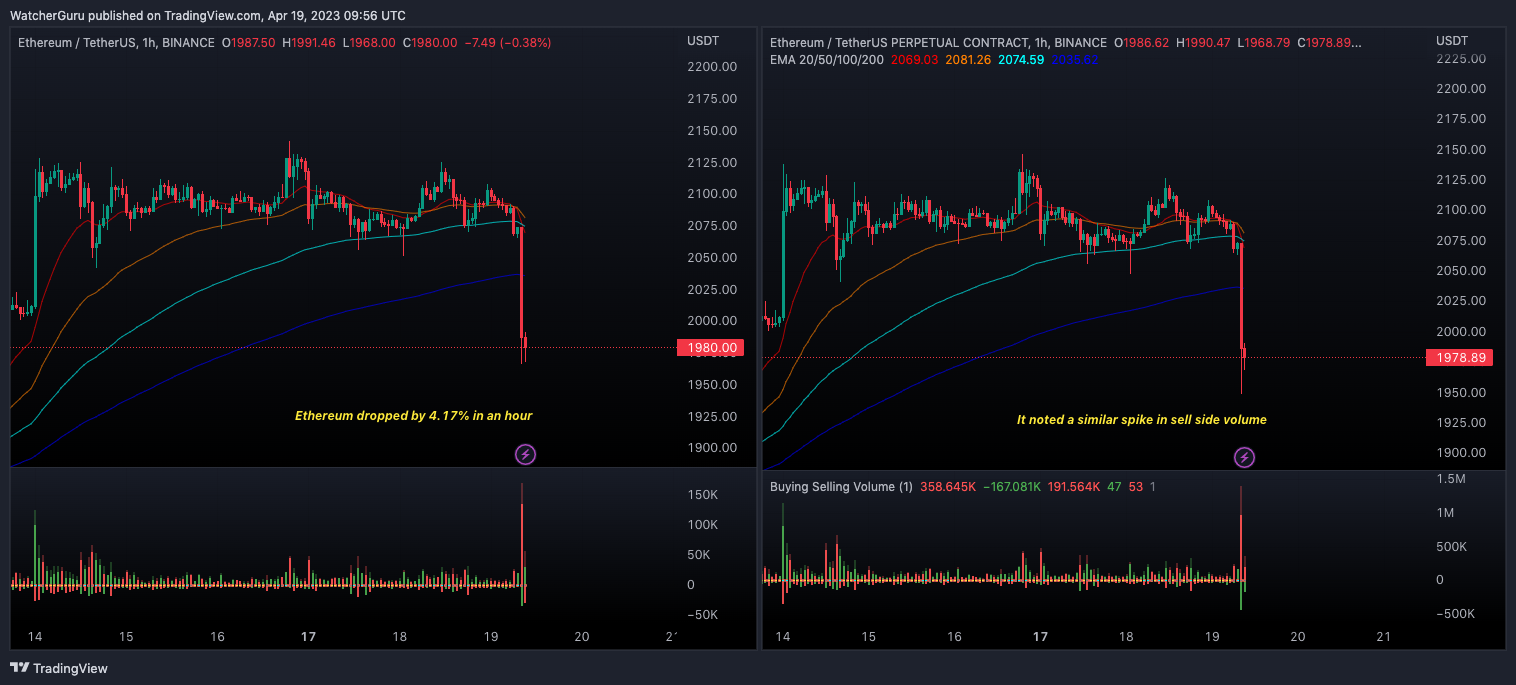Click the 191.564K volume value
The height and width of the screenshot is (685, 1516).
click(x=1074, y=487)
